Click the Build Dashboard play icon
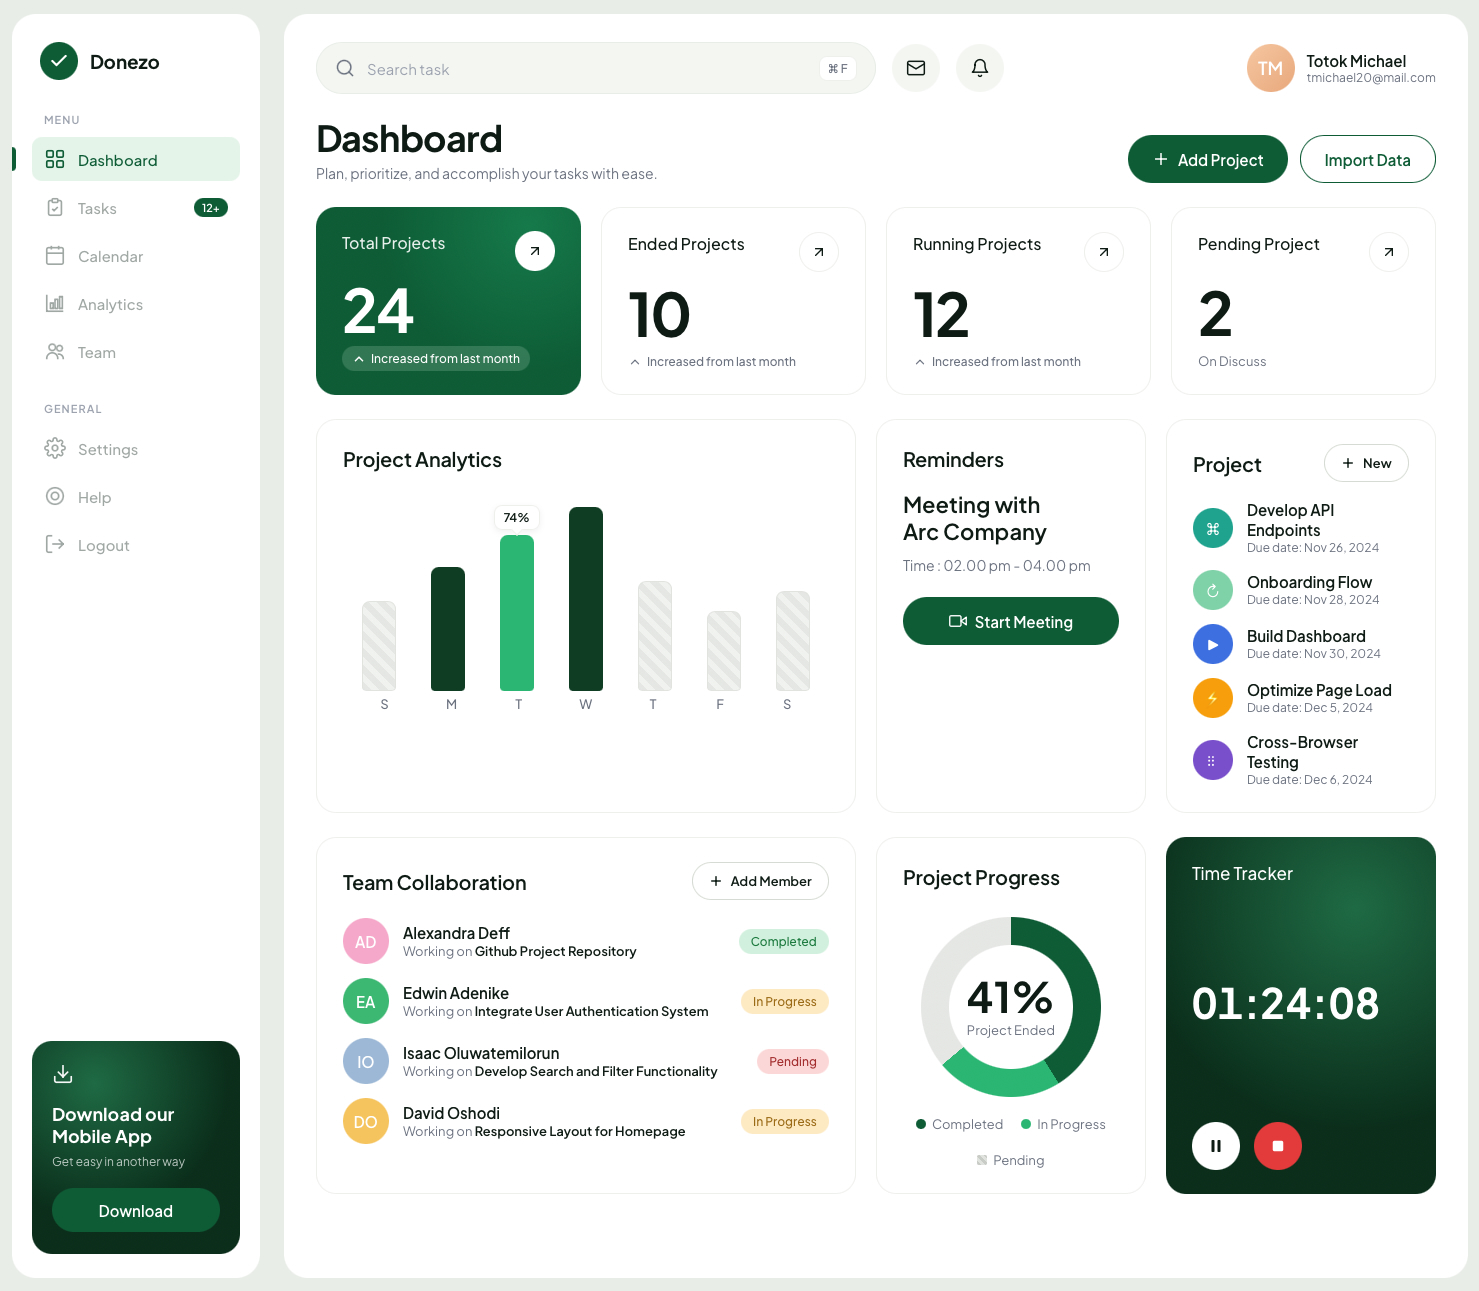The width and height of the screenshot is (1479, 1291). coord(1213,644)
